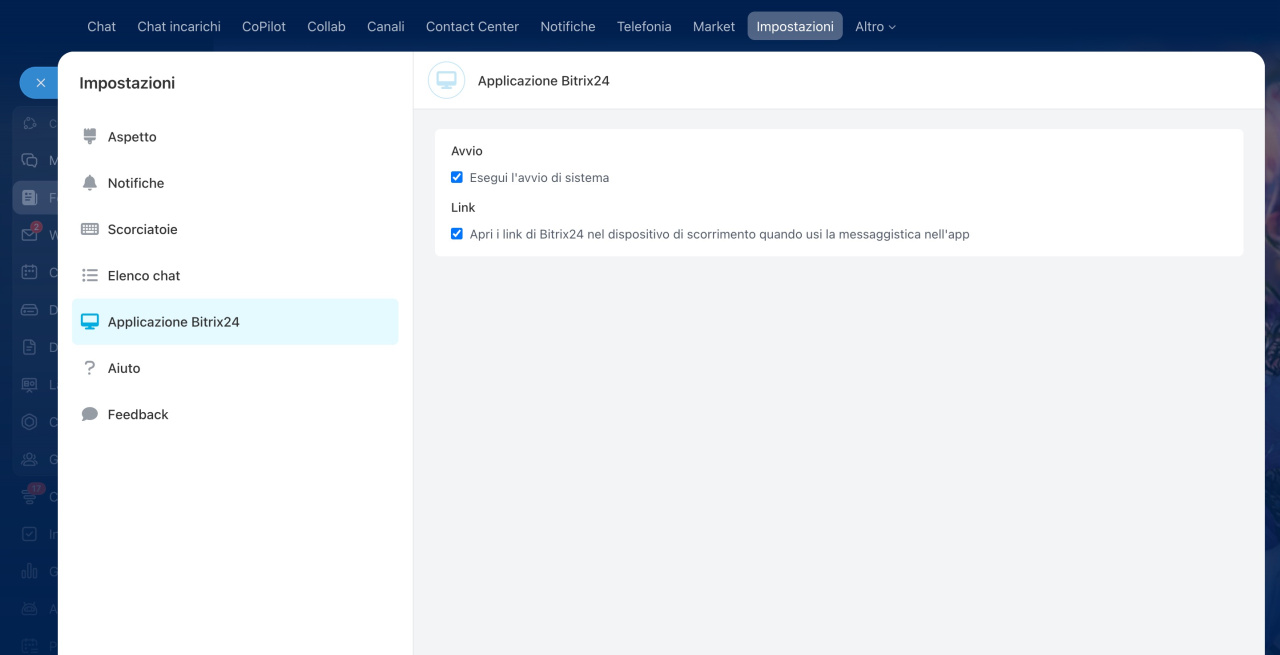Click the monitor icon in the header
This screenshot has width=1280, height=655.
pos(446,81)
